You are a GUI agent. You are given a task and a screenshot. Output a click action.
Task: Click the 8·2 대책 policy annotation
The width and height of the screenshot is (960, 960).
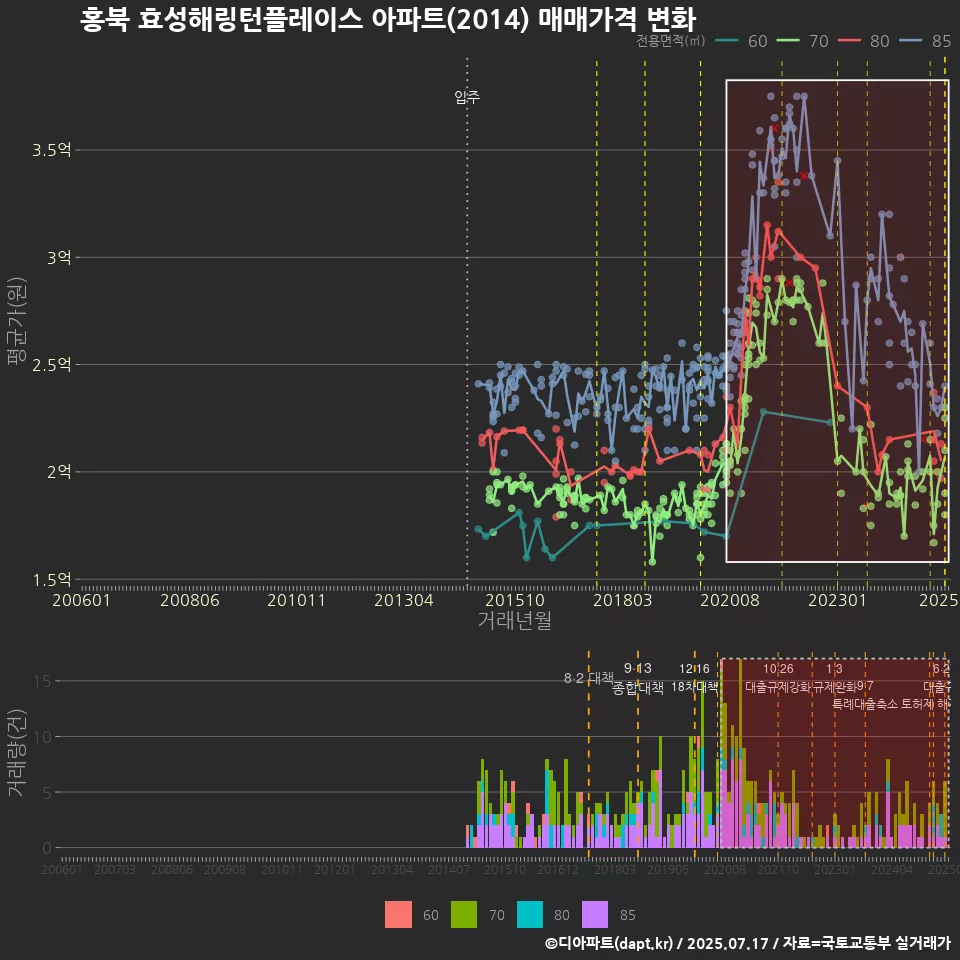tap(588, 678)
